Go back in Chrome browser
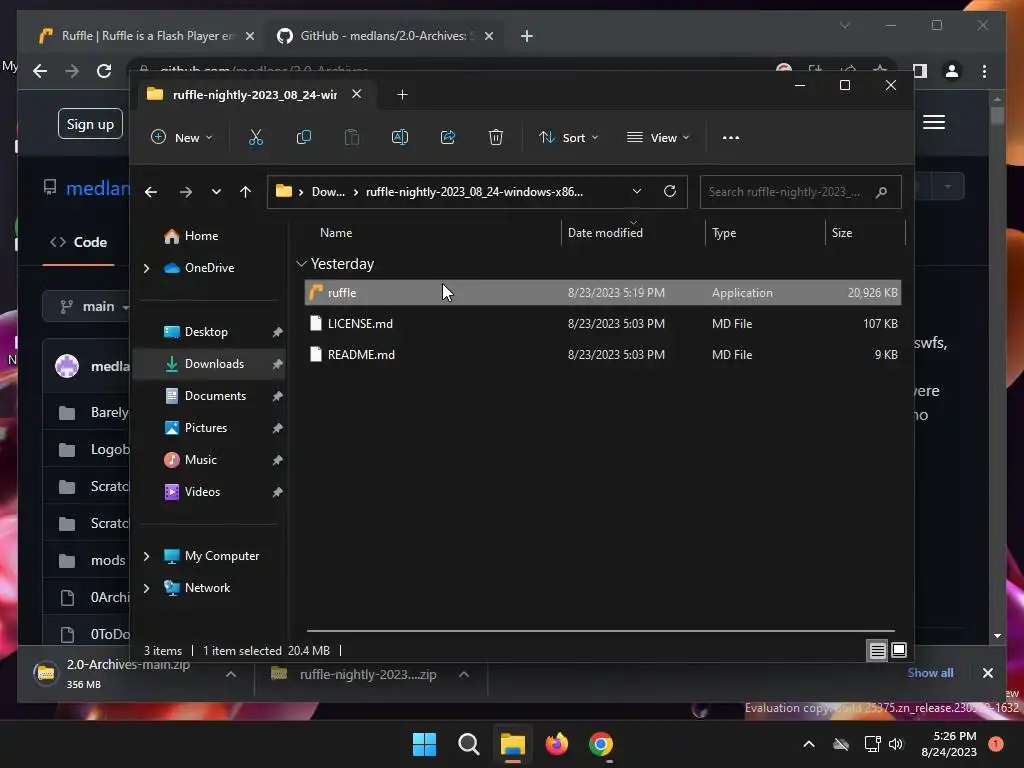1024x768 pixels. pyautogui.click(x=40, y=71)
